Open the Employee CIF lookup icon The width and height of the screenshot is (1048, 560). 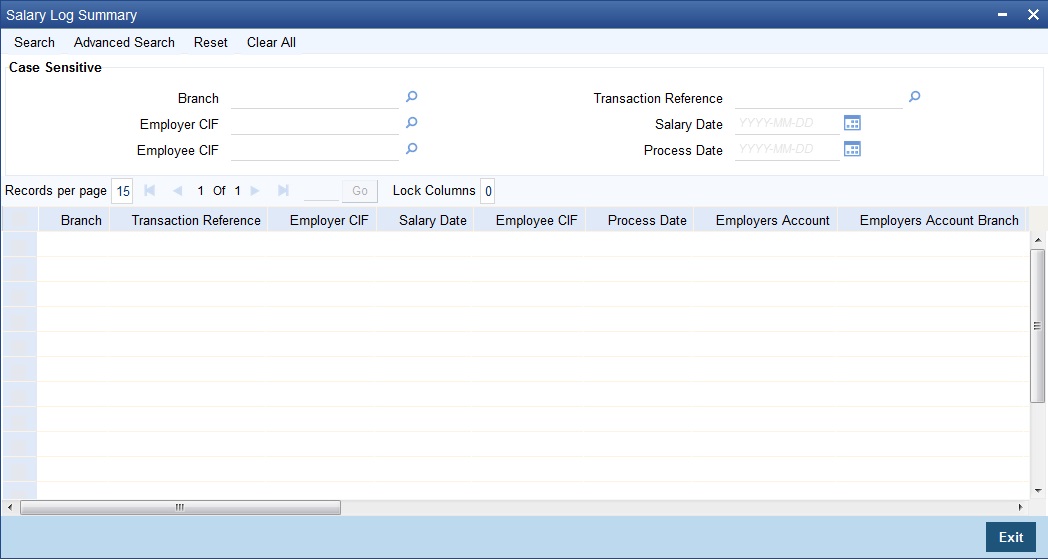click(x=412, y=148)
